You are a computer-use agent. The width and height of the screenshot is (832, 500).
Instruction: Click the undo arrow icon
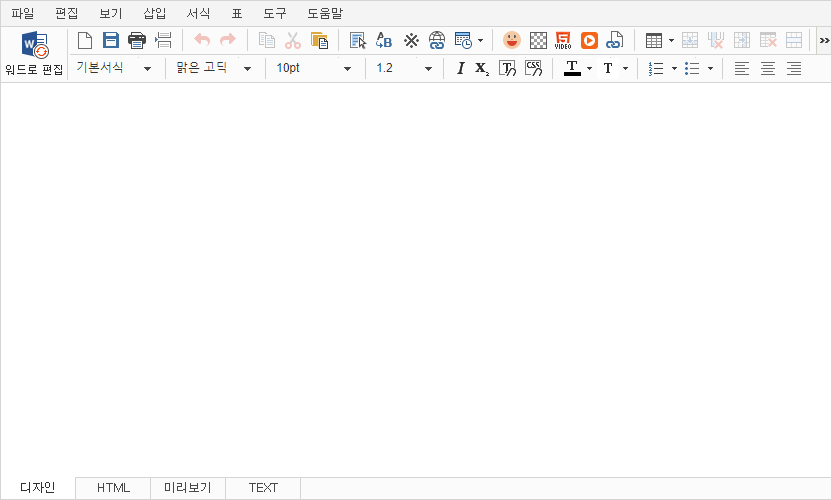coord(202,40)
